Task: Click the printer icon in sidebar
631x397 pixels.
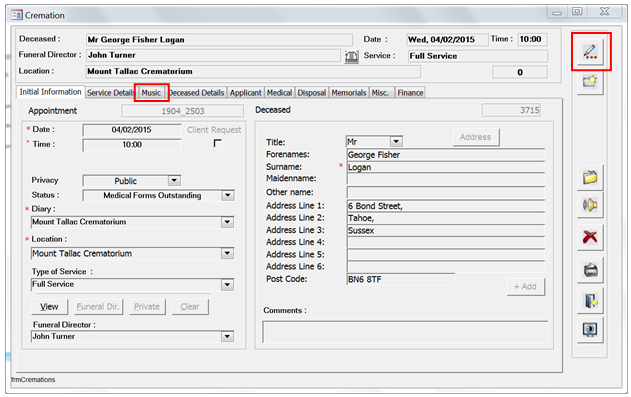Action: point(590,270)
